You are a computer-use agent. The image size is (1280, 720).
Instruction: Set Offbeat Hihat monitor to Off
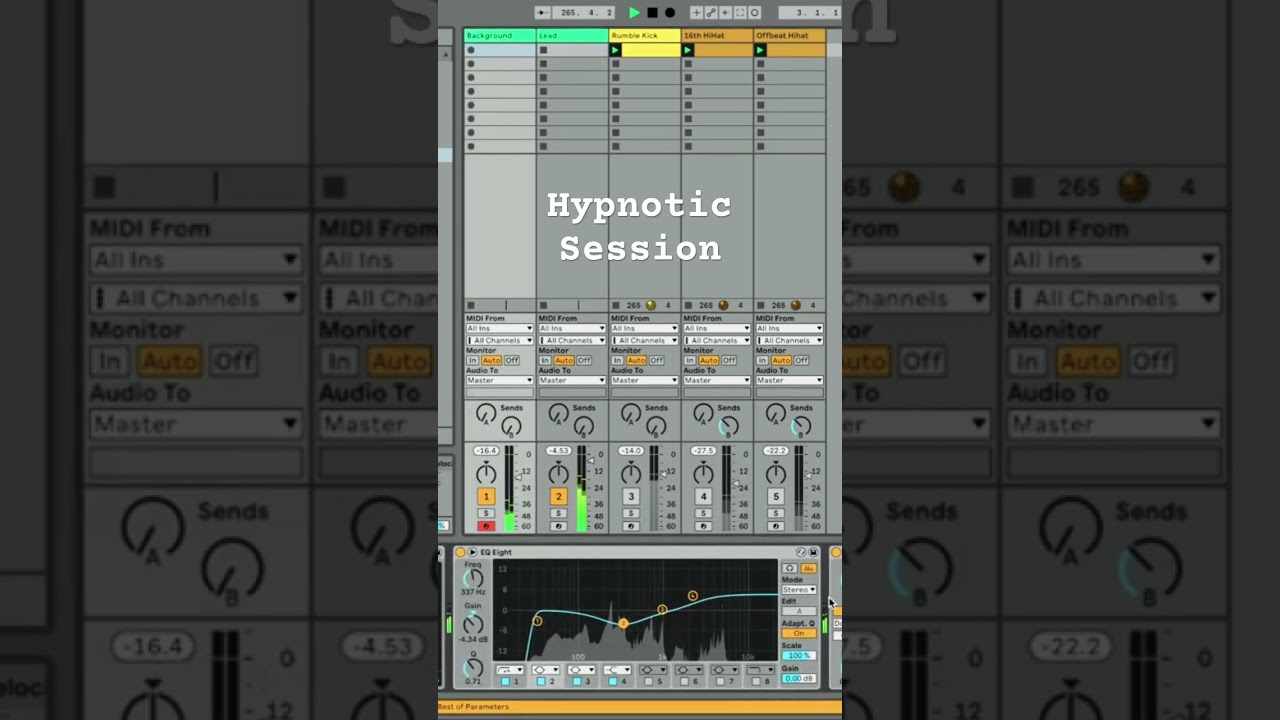pyautogui.click(x=801, y=360)
